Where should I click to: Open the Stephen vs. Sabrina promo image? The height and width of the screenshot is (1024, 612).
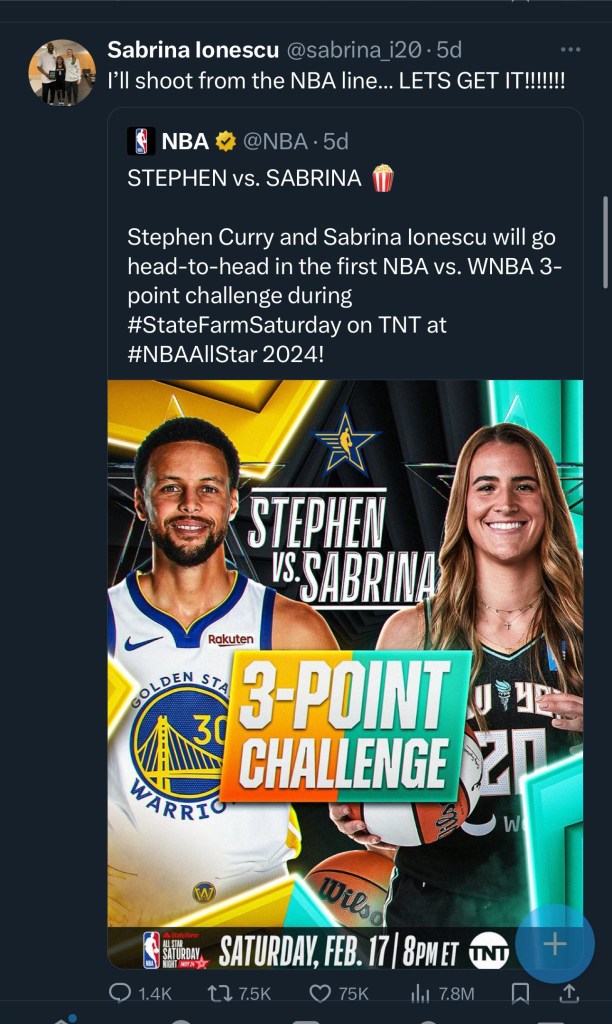pyautogui.click(x=345, y=650)
